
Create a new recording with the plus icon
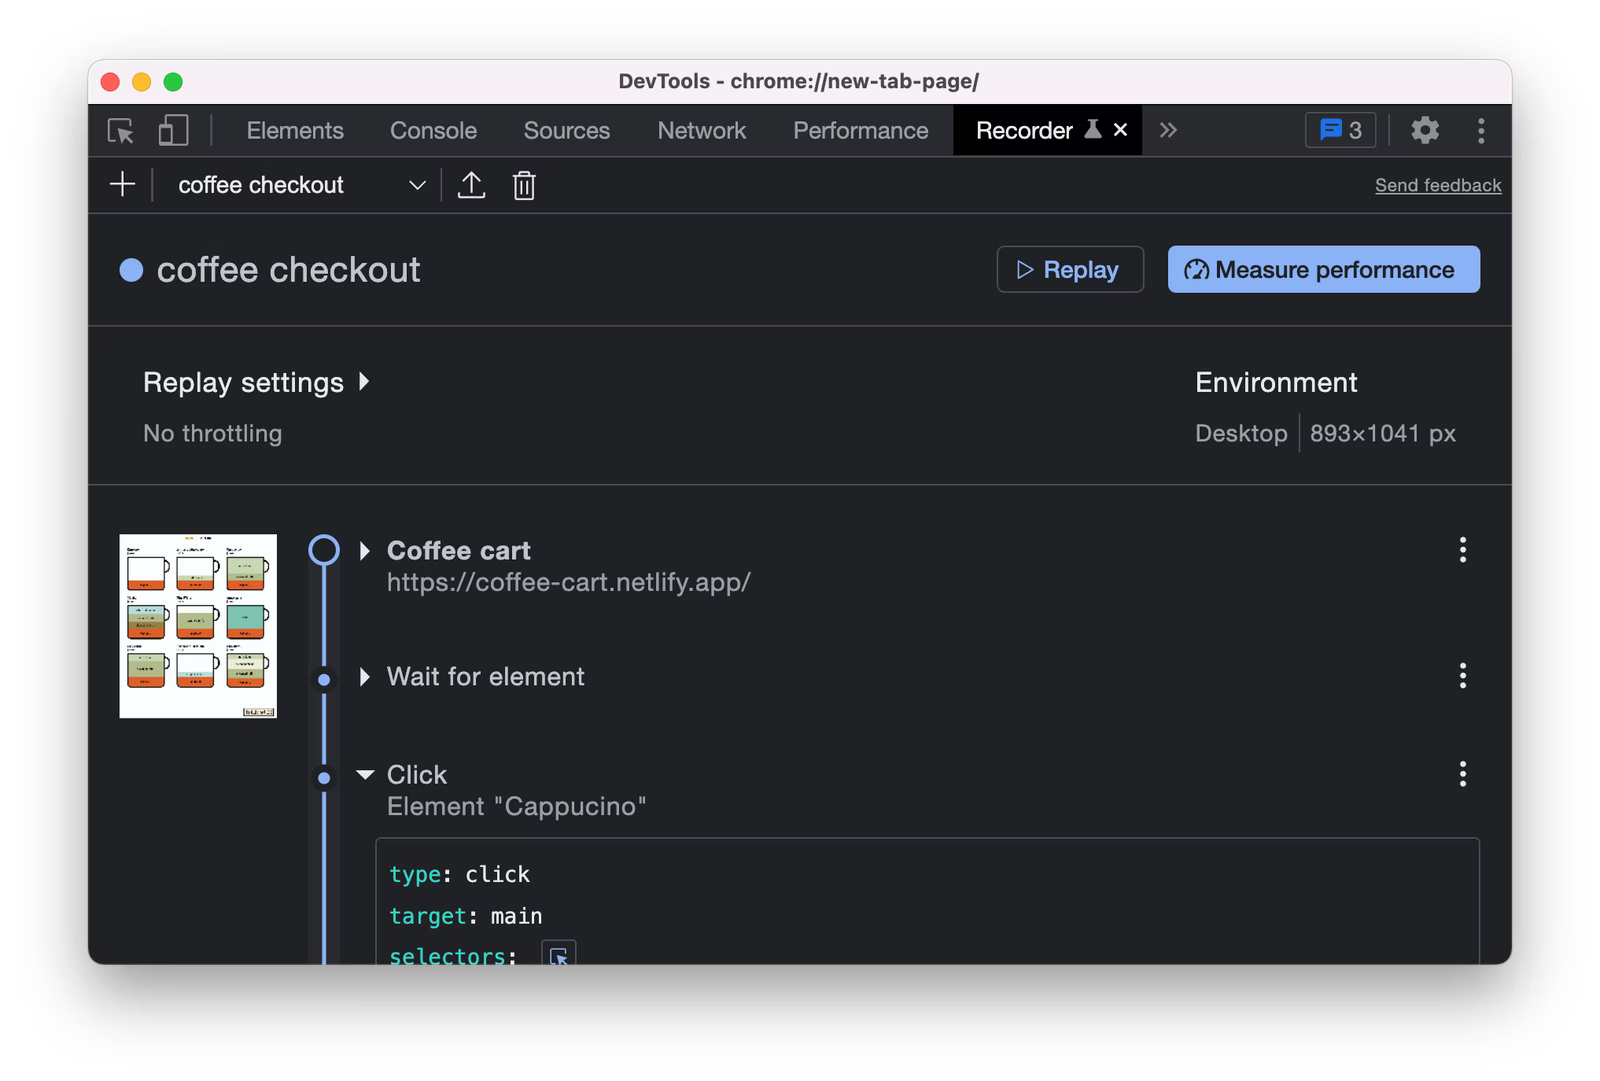(x=122, y=184)
